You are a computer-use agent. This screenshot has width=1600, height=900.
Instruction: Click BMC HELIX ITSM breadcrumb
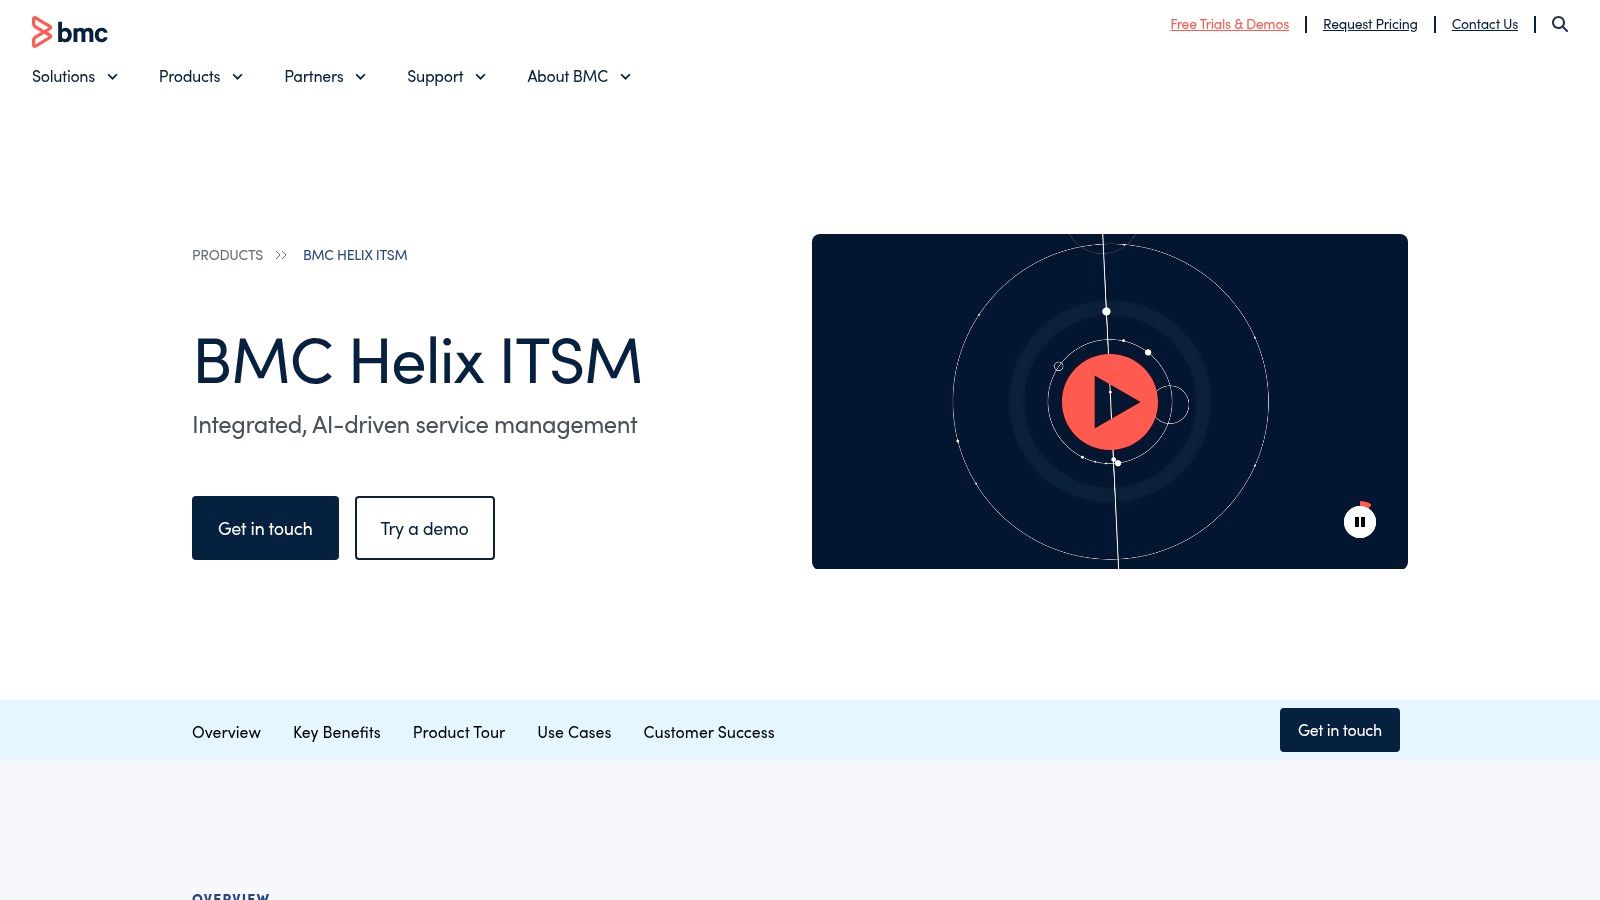point(355,255)
